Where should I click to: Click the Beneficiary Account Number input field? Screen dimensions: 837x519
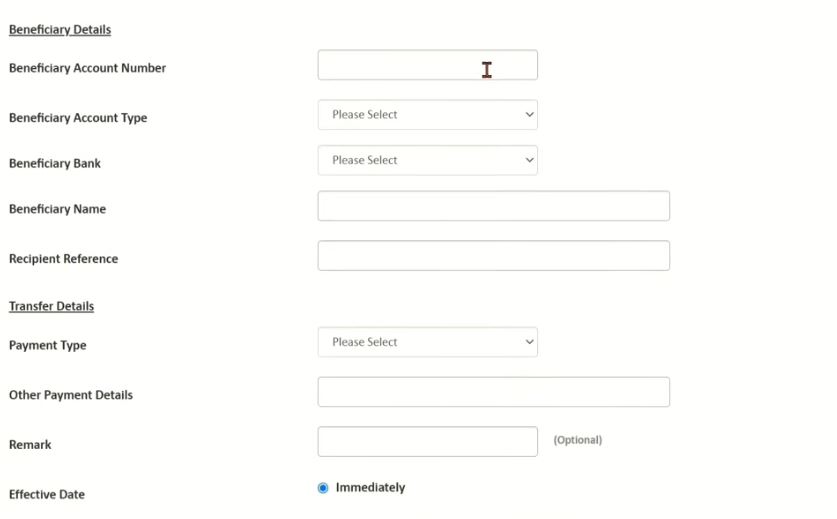click(x=427, y=65)
